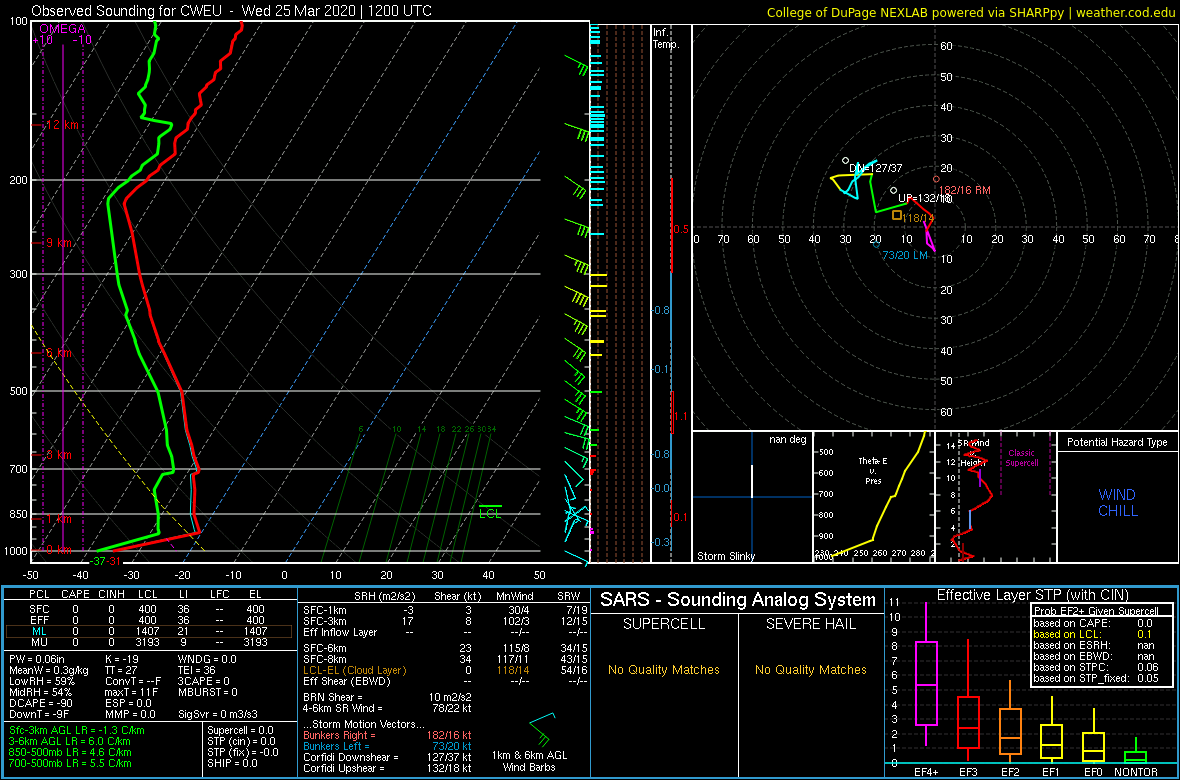Select the '73/20 LM' storm motion label
Viewport: 1180px width, 780px height.
coord(905,255)
